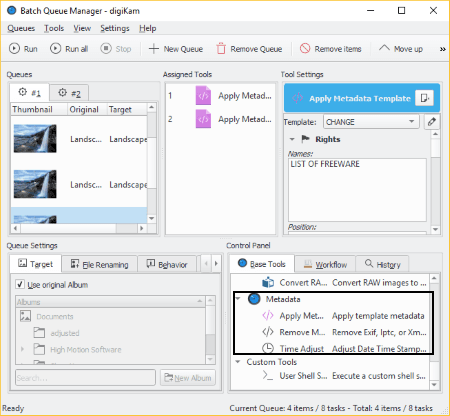Click Control Panel scroll up arrow
This screenshot has width=450, height=416.
click(x=434, y=278)
